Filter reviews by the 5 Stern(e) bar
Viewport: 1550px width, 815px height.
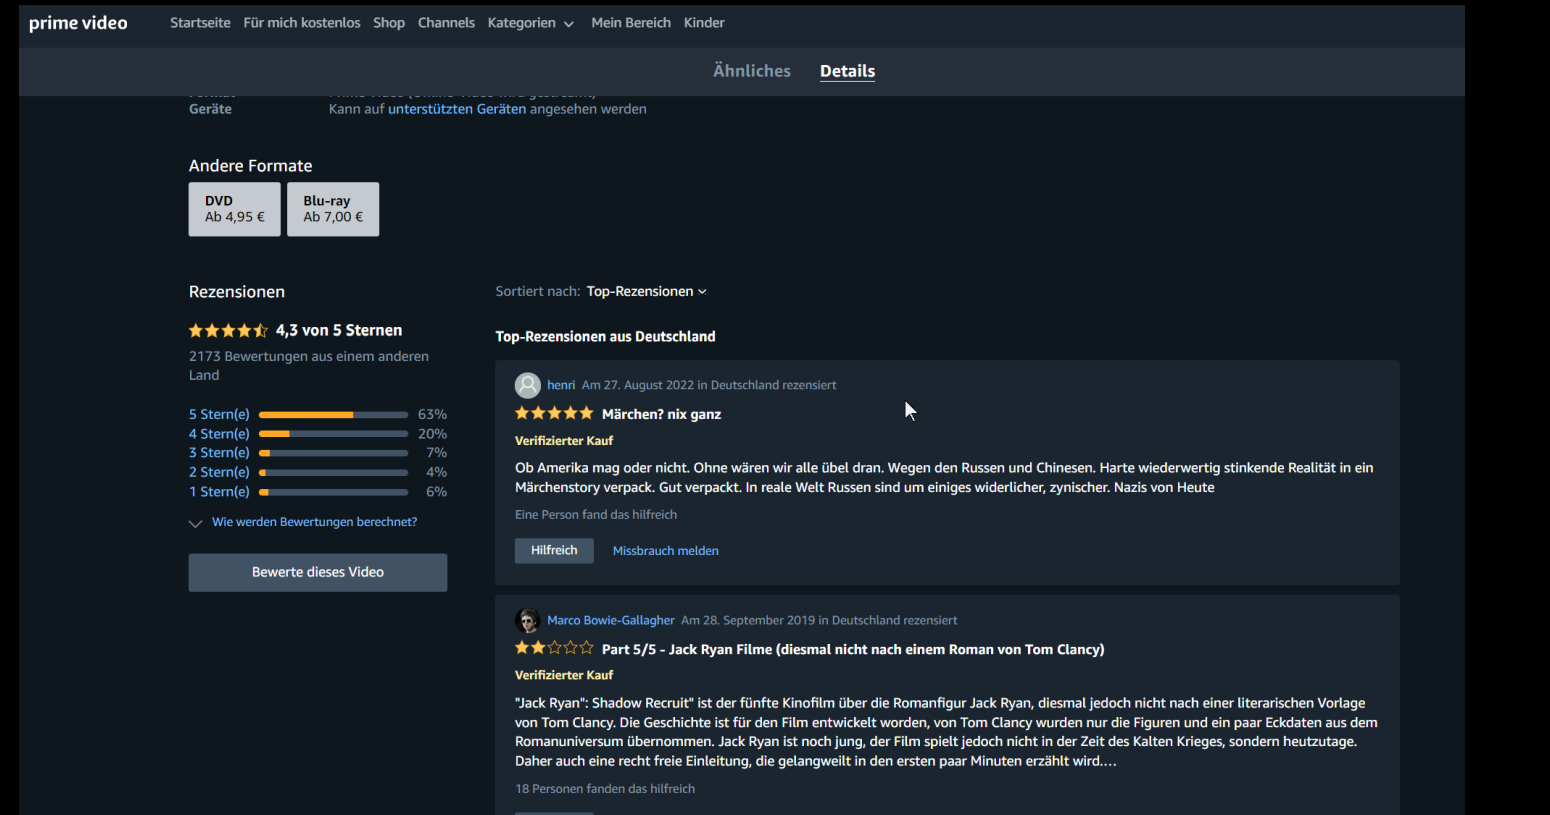(x=318, y=414)
